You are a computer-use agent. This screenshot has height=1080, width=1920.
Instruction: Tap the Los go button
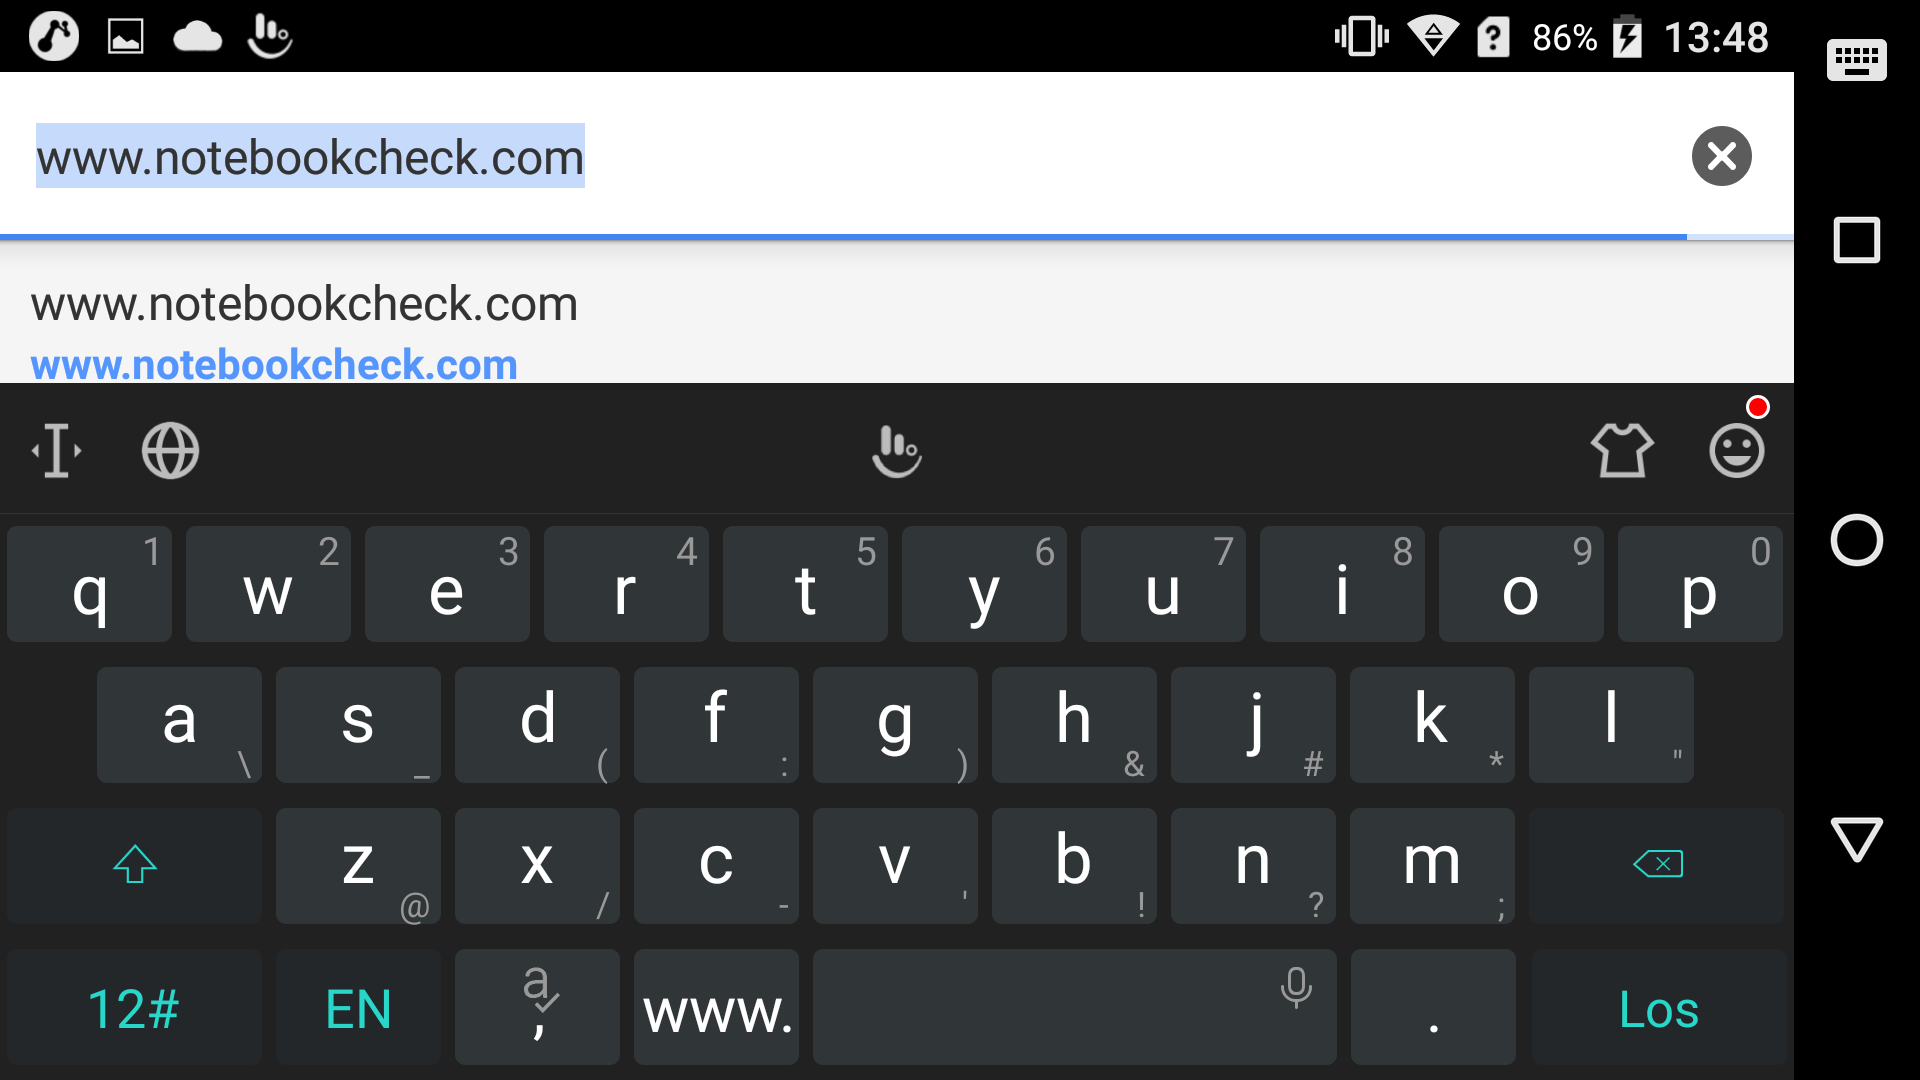[x=1658, y=1007]
